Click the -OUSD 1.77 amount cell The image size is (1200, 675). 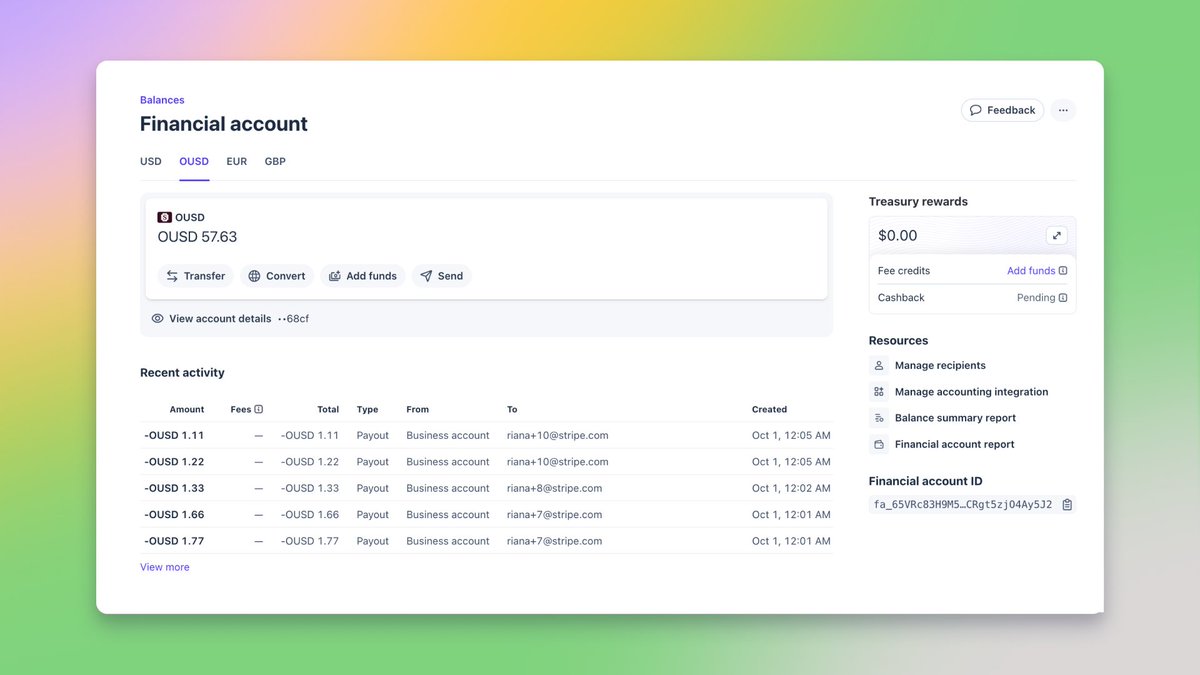pos(174,541)
